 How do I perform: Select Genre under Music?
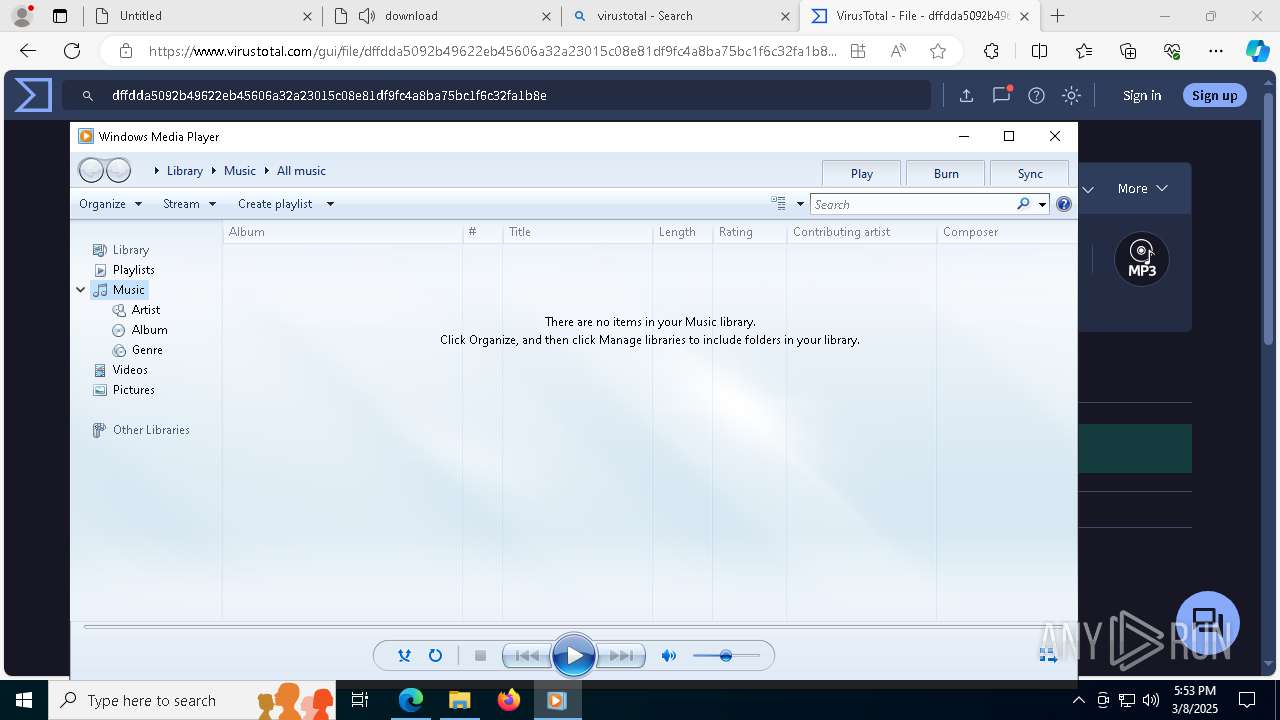click(x=147, y=350)
